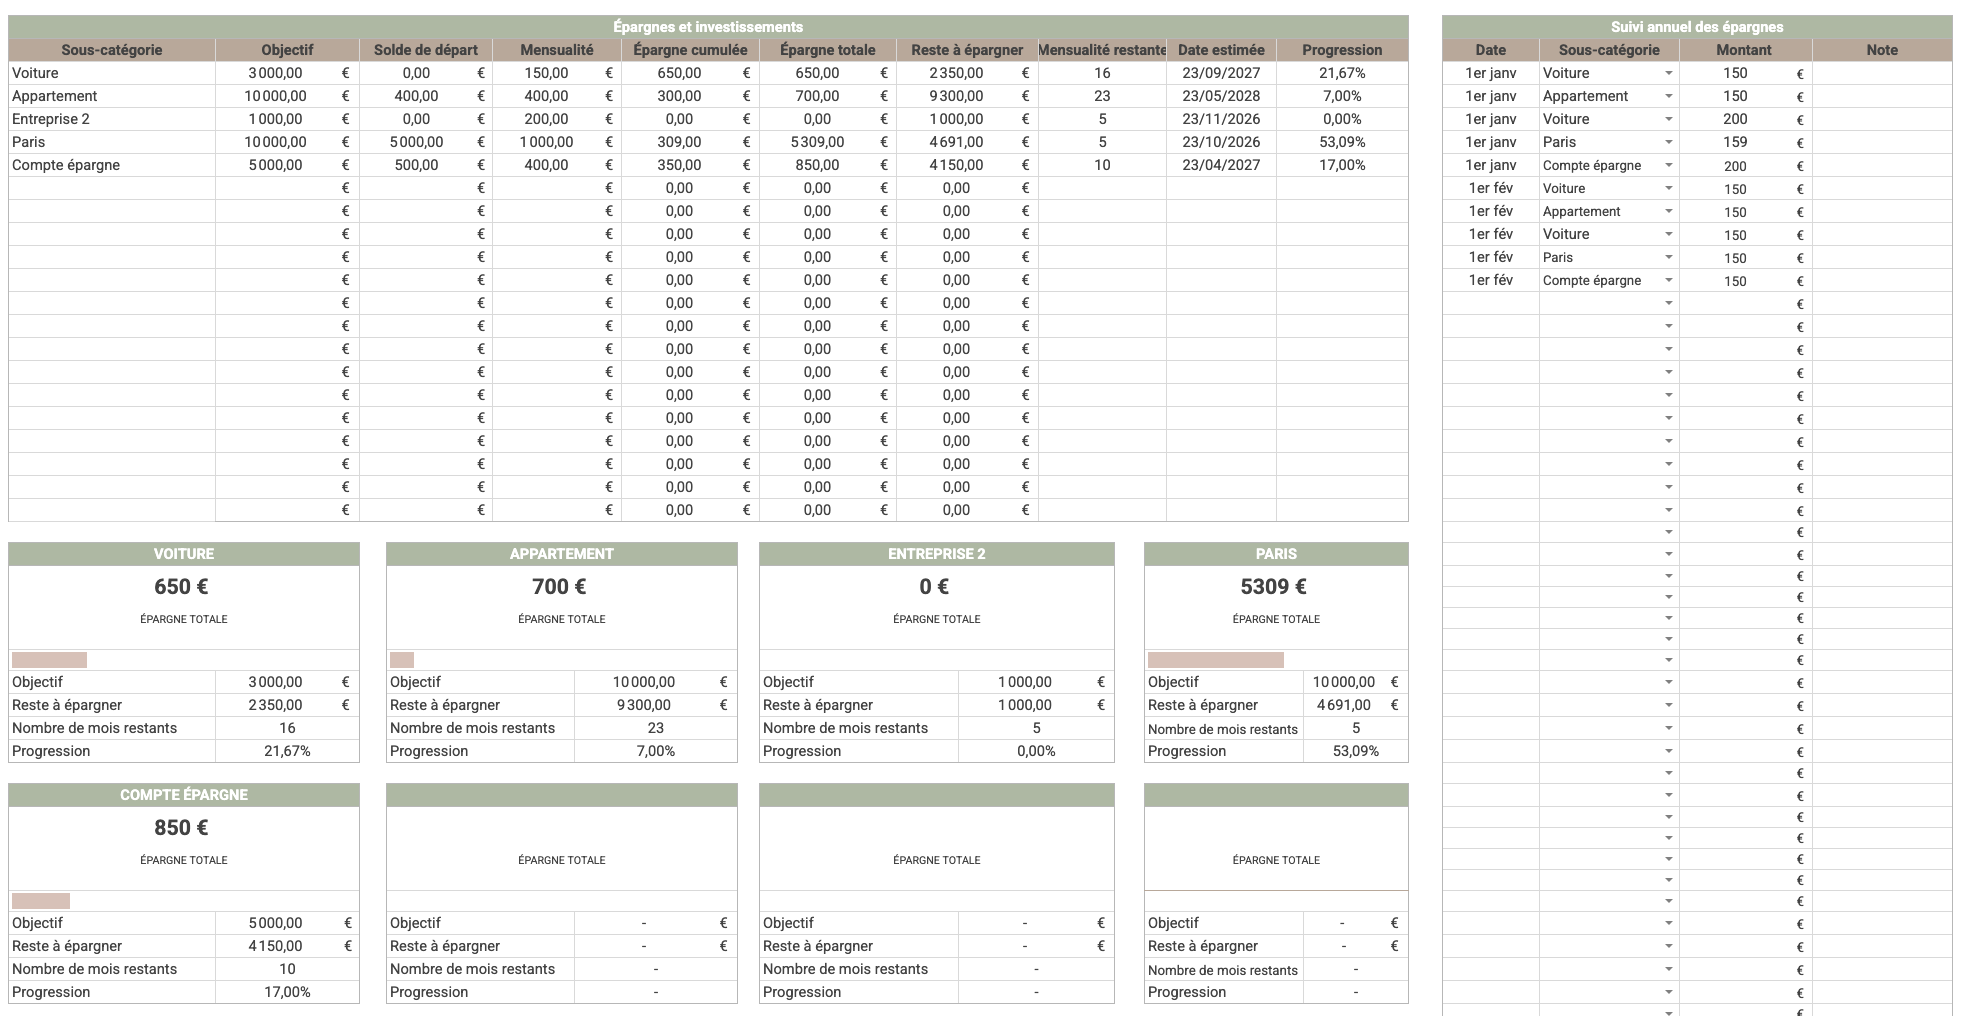The width and height of the screenshot is (1966, 1016).
Task: Click the '0,00%' progression cell for Entreprise 2 row
Action: click(x=1342, y=119)
